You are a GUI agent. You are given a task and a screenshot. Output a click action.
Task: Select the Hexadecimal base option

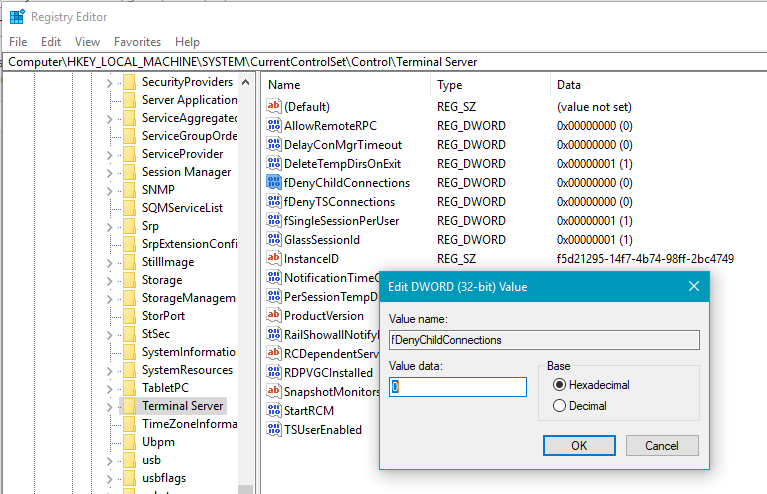(x=560, y=385)
